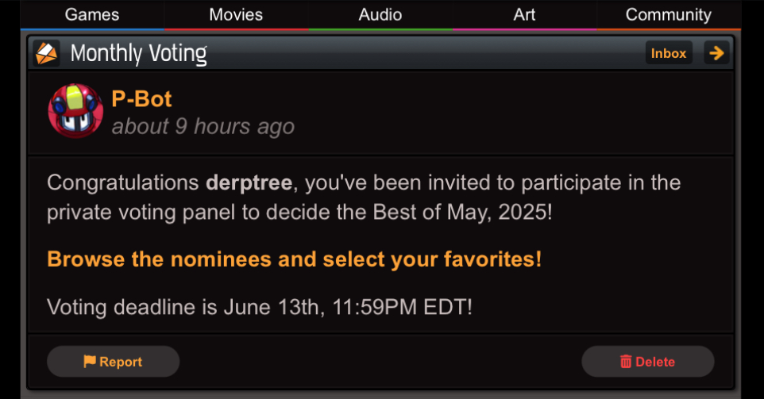
Task: Click the flag icon on Report
Action: (x=89, y=361)
